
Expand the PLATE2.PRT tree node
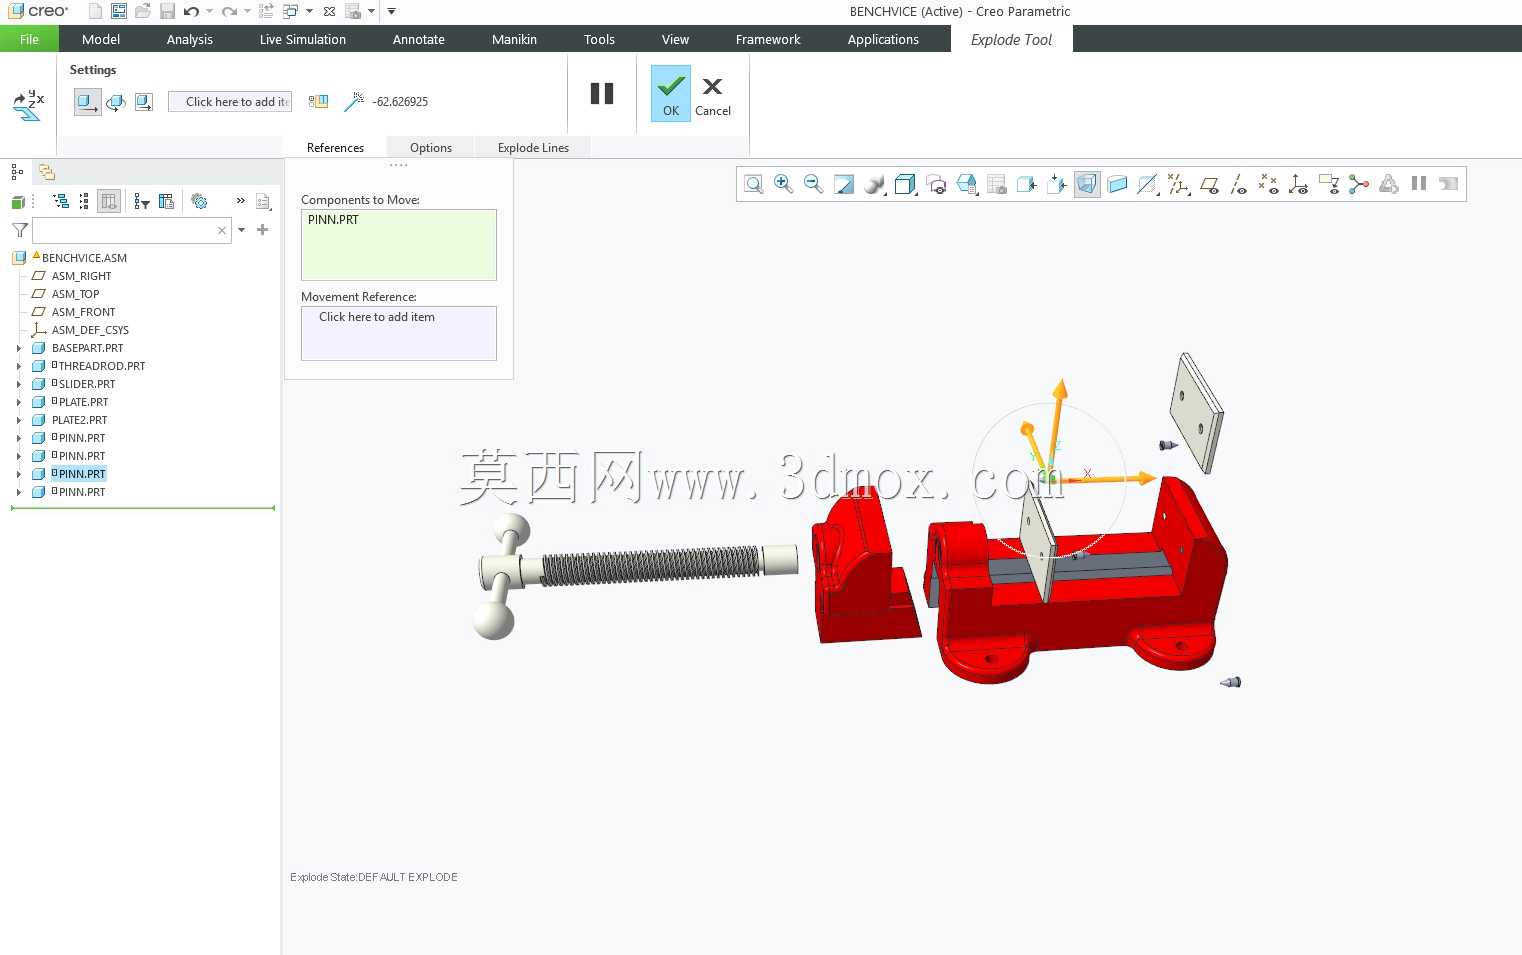pos(18,421)
